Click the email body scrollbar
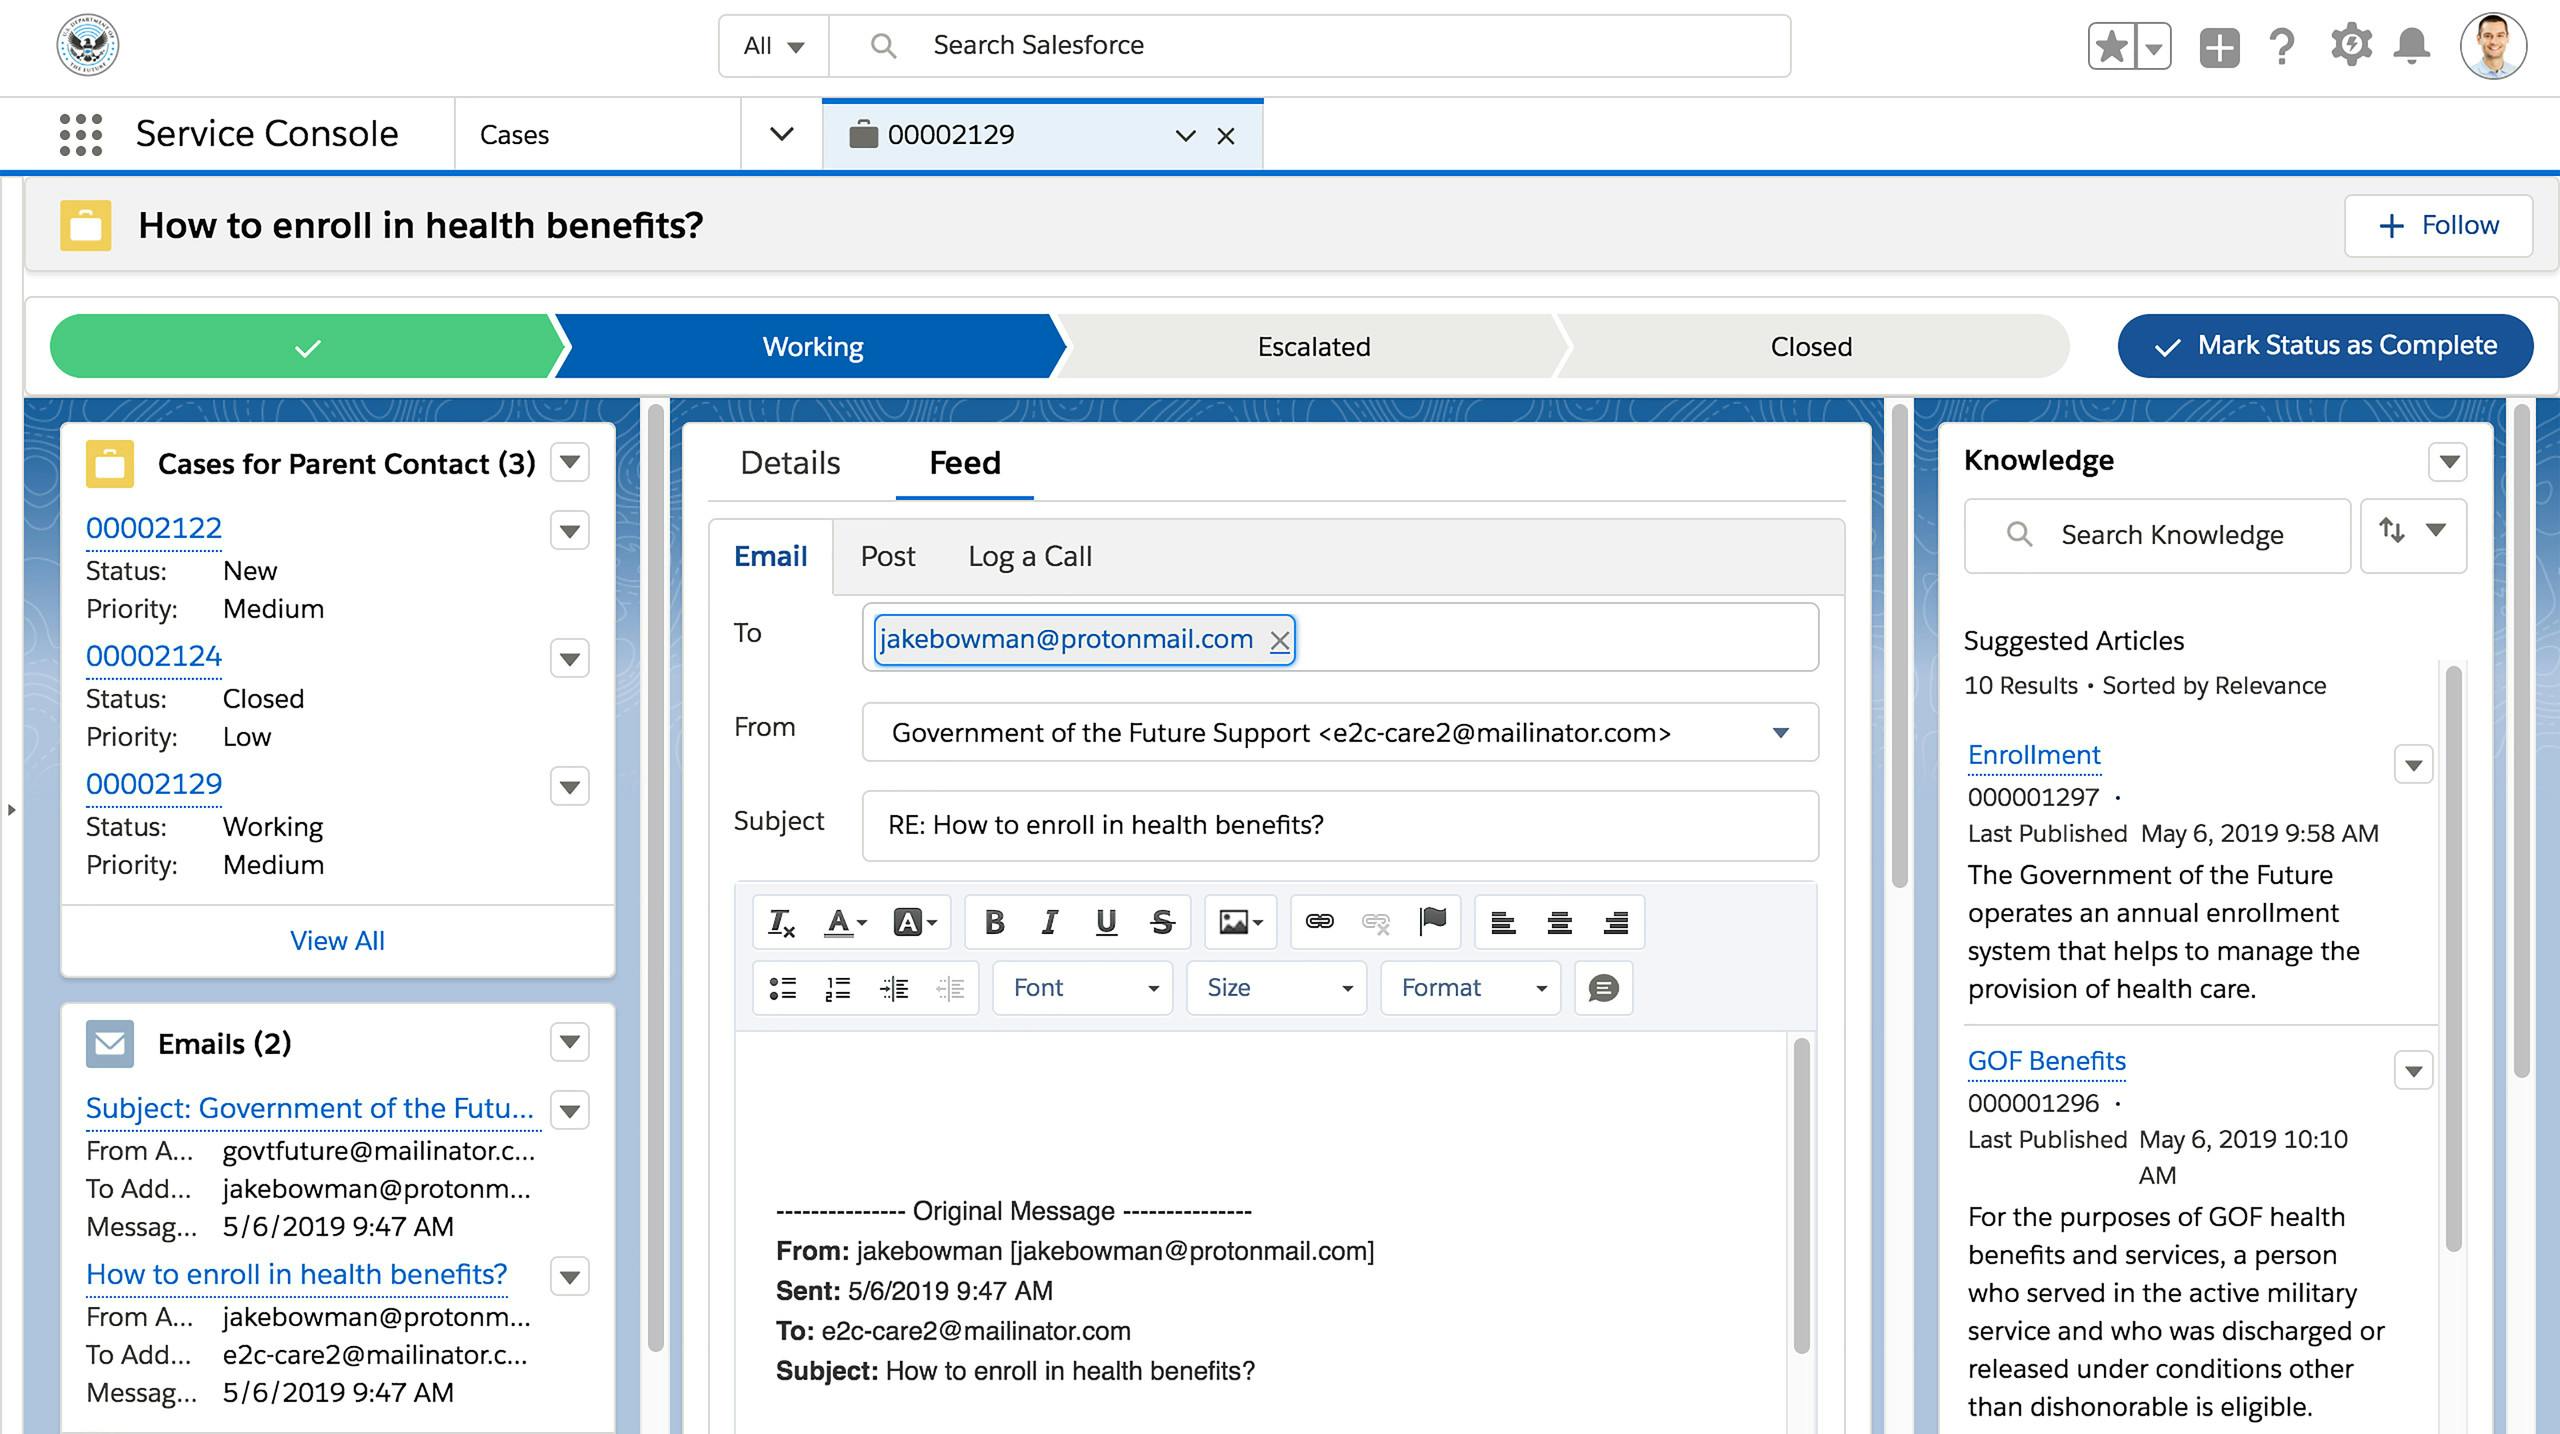 1801,1196
